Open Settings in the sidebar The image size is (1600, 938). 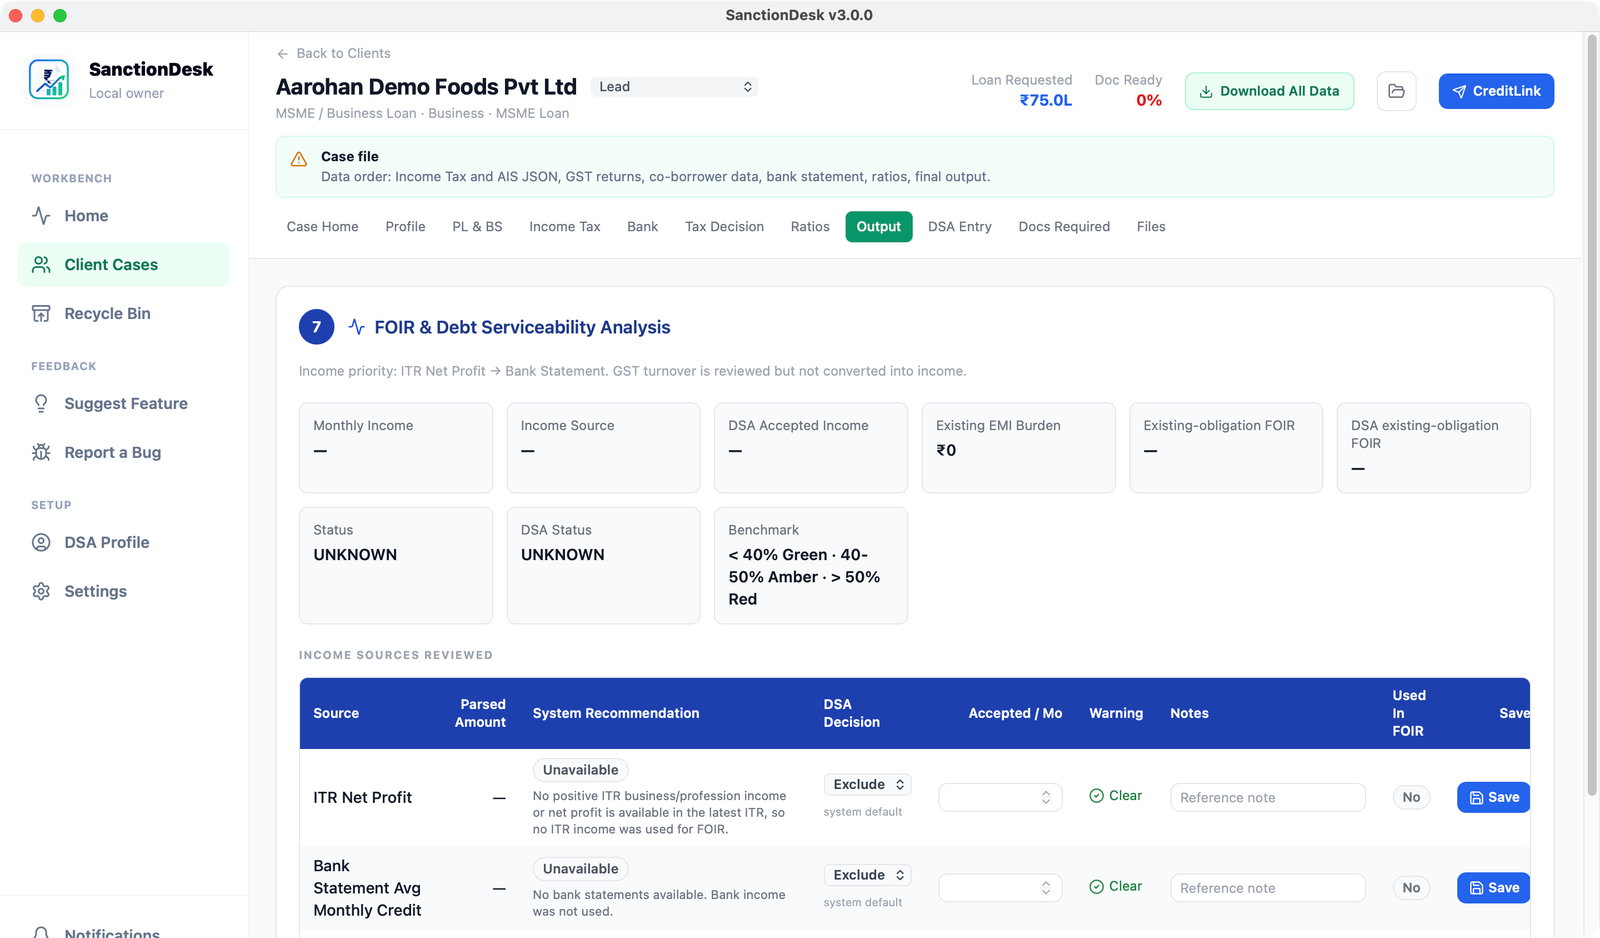[124, 591]
